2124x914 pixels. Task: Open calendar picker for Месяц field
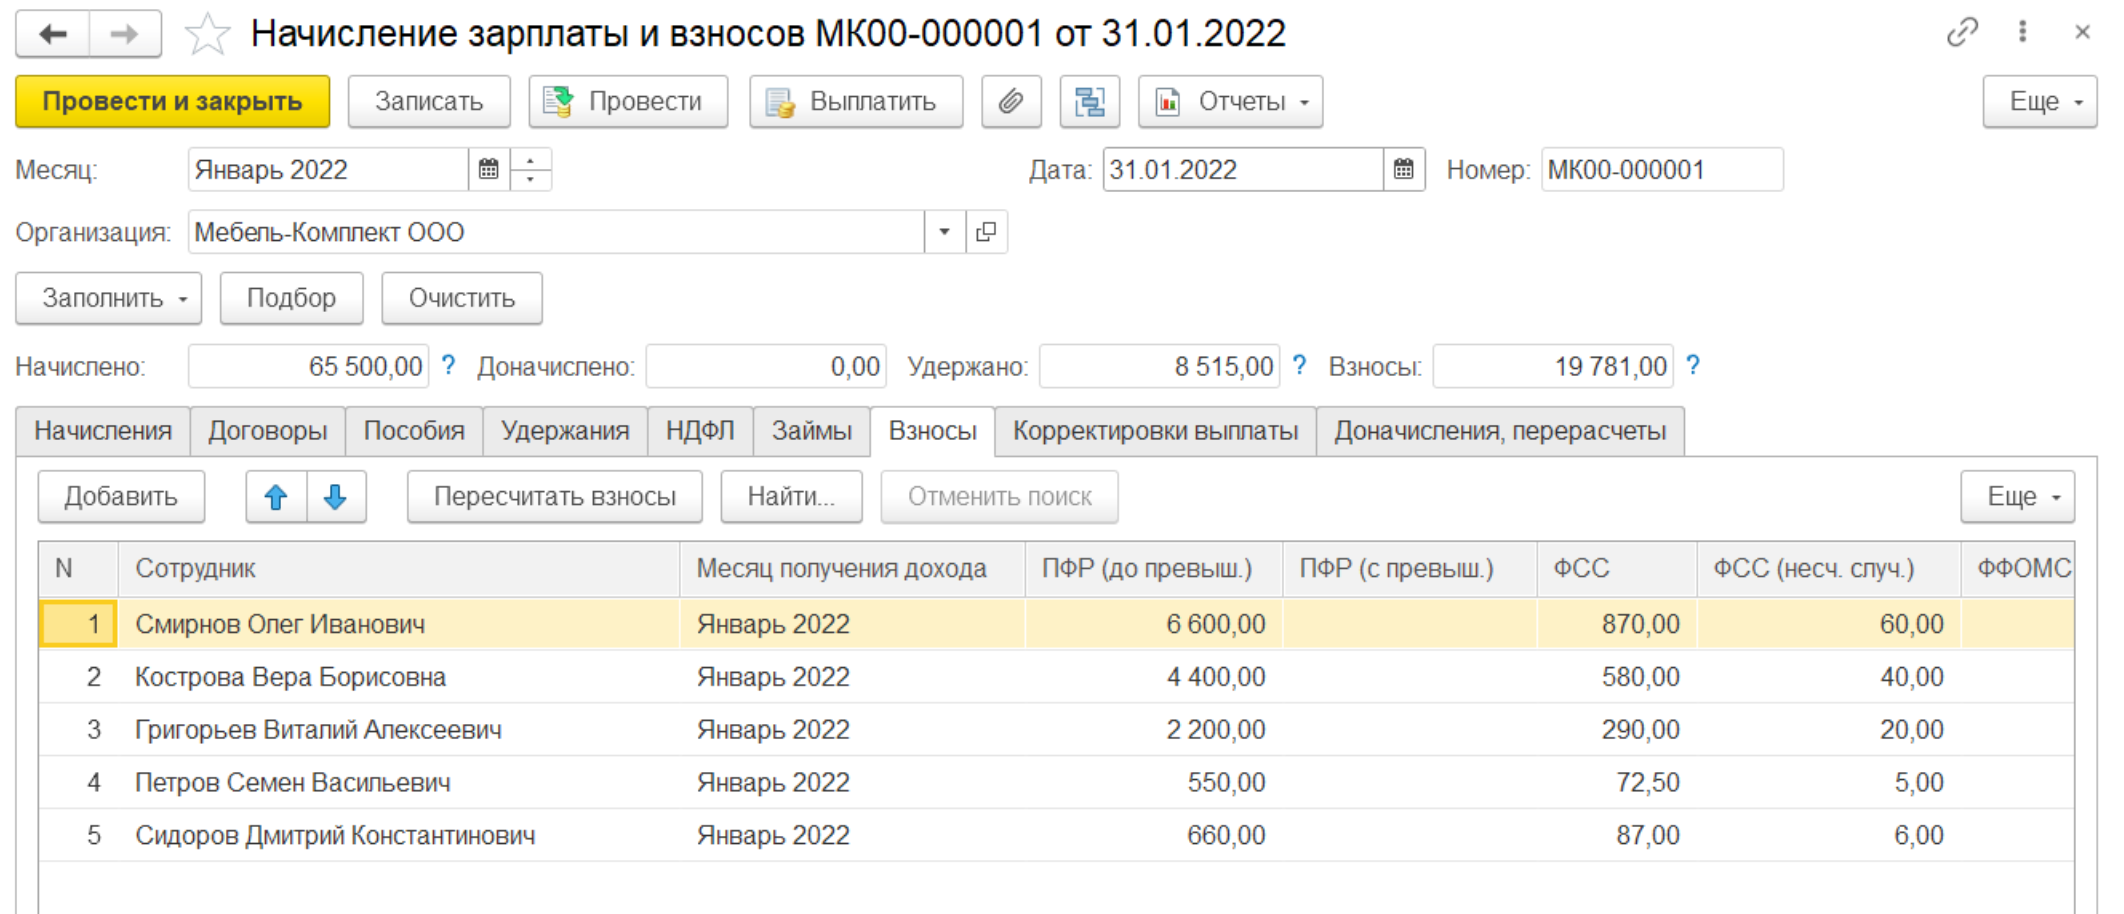[488, 170]
